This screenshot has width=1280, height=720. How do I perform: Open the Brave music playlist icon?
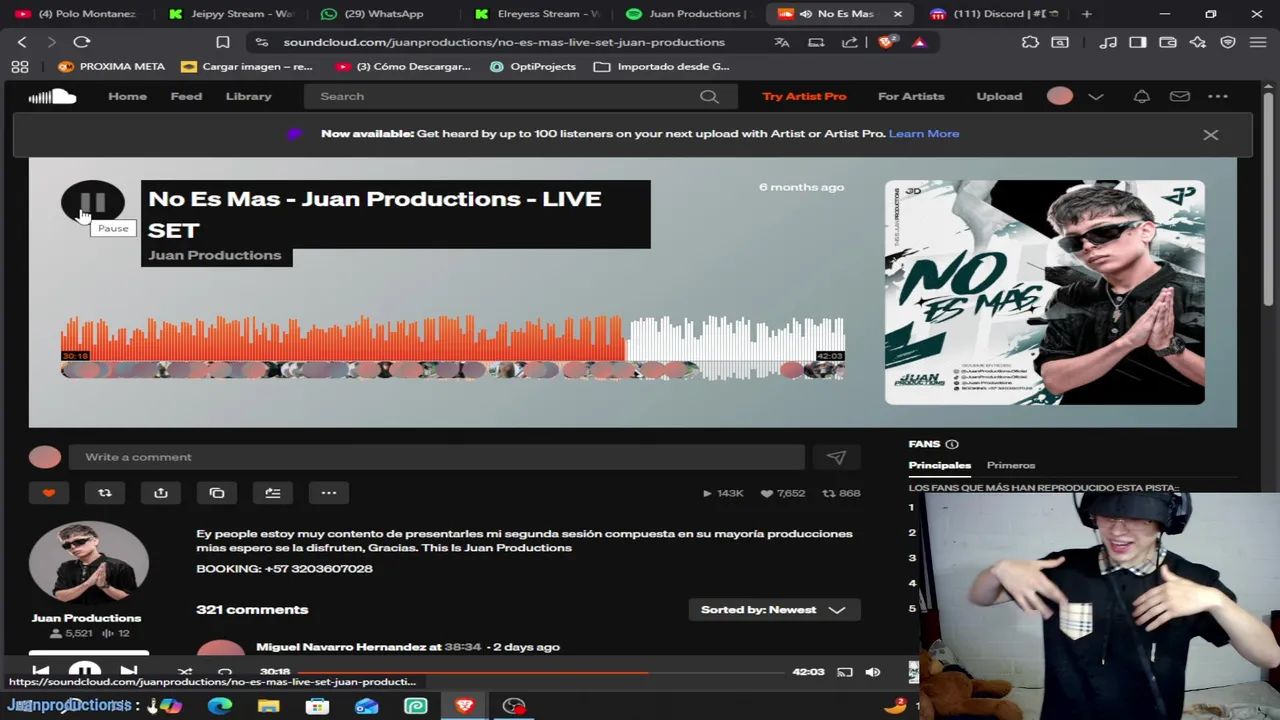[x=1108, y=42]
